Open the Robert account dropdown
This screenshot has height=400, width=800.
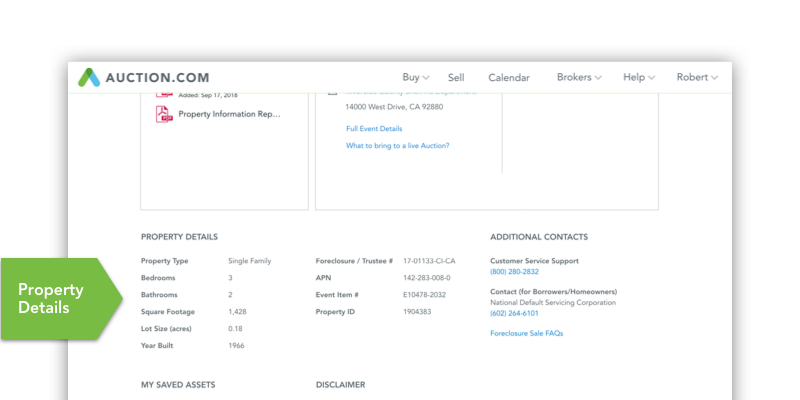697,77
